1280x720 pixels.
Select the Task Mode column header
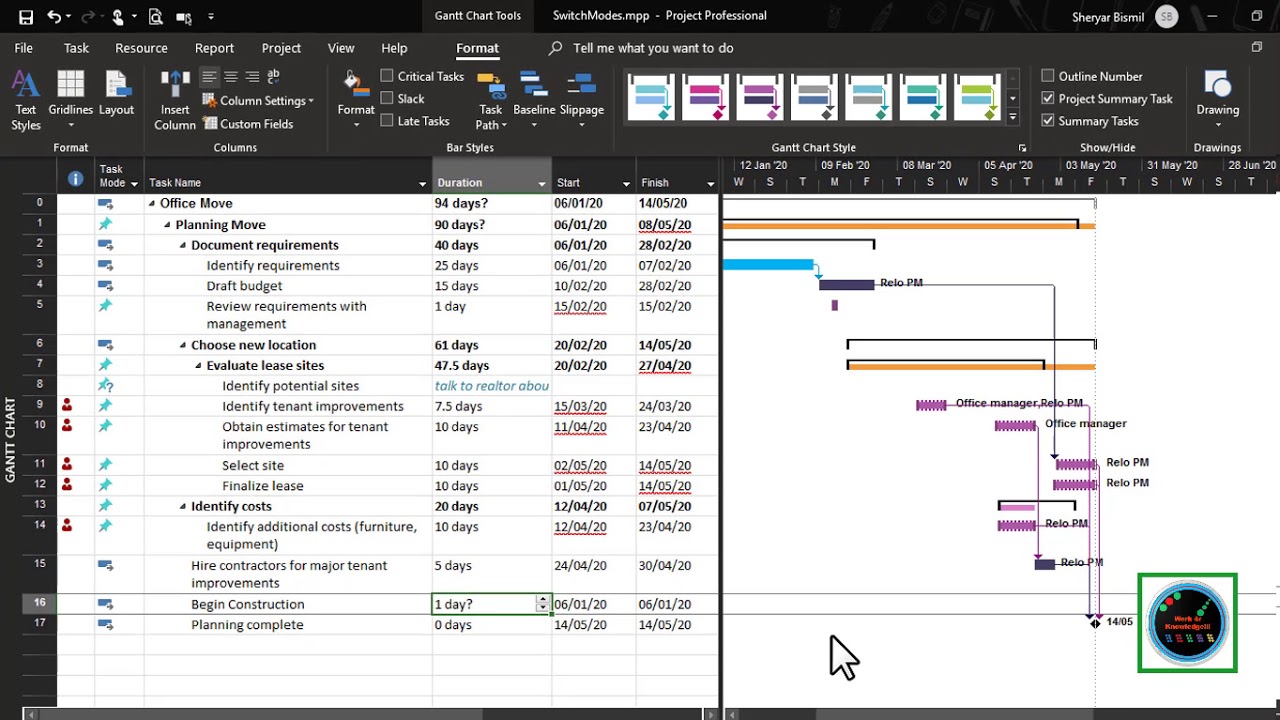coord(119,176)
